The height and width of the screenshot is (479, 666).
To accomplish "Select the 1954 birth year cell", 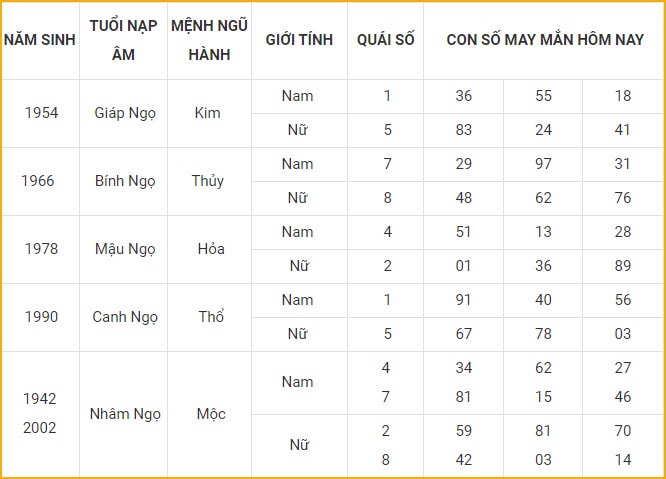I will 41,113.
